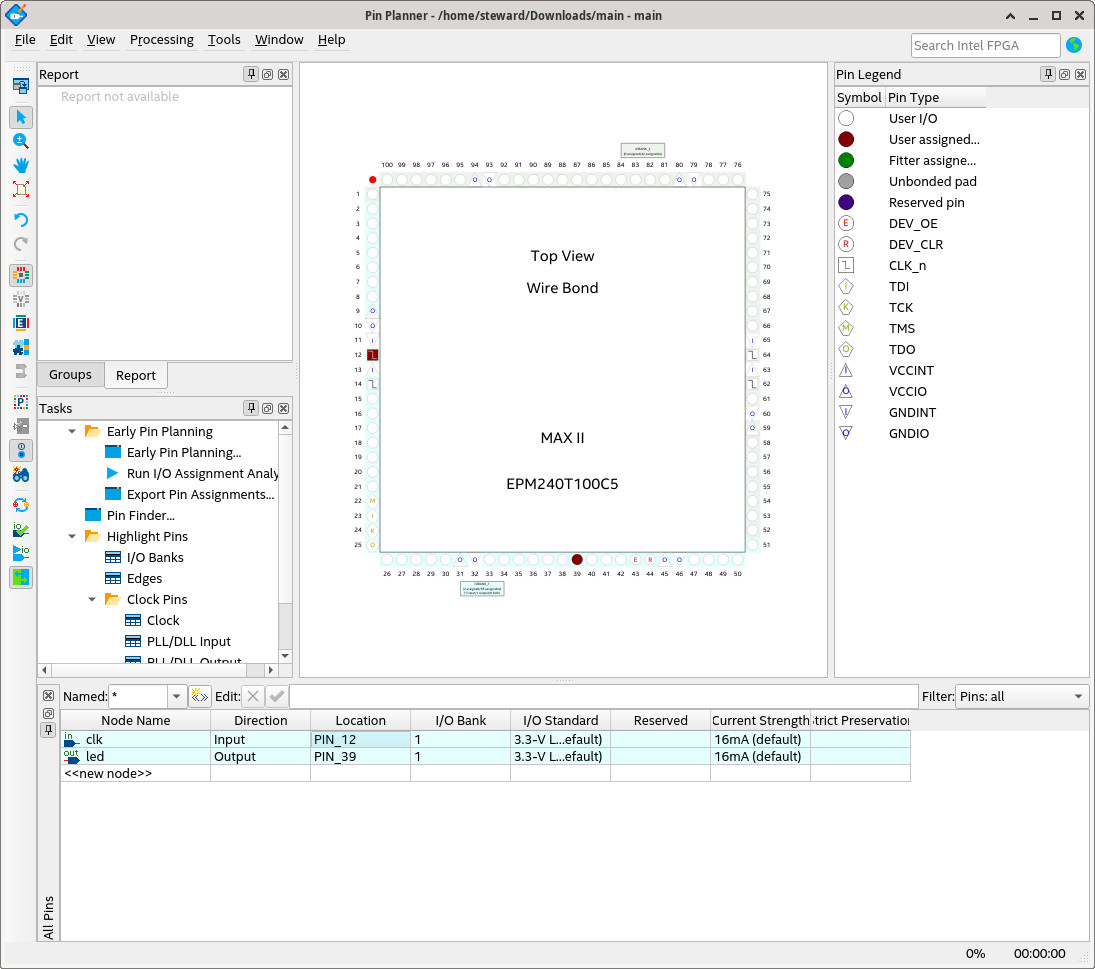Image resolution: width=1095 pixels, height=969 pixels.
Task: Toggle the I/O banks colored chip icon
Action: point(21,275)
